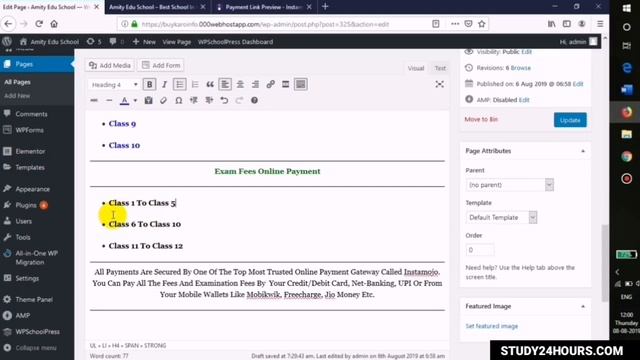The height and width of the screenshot is (360, 640).
Task: Decrease the indent
Action: tap(193, 100)
